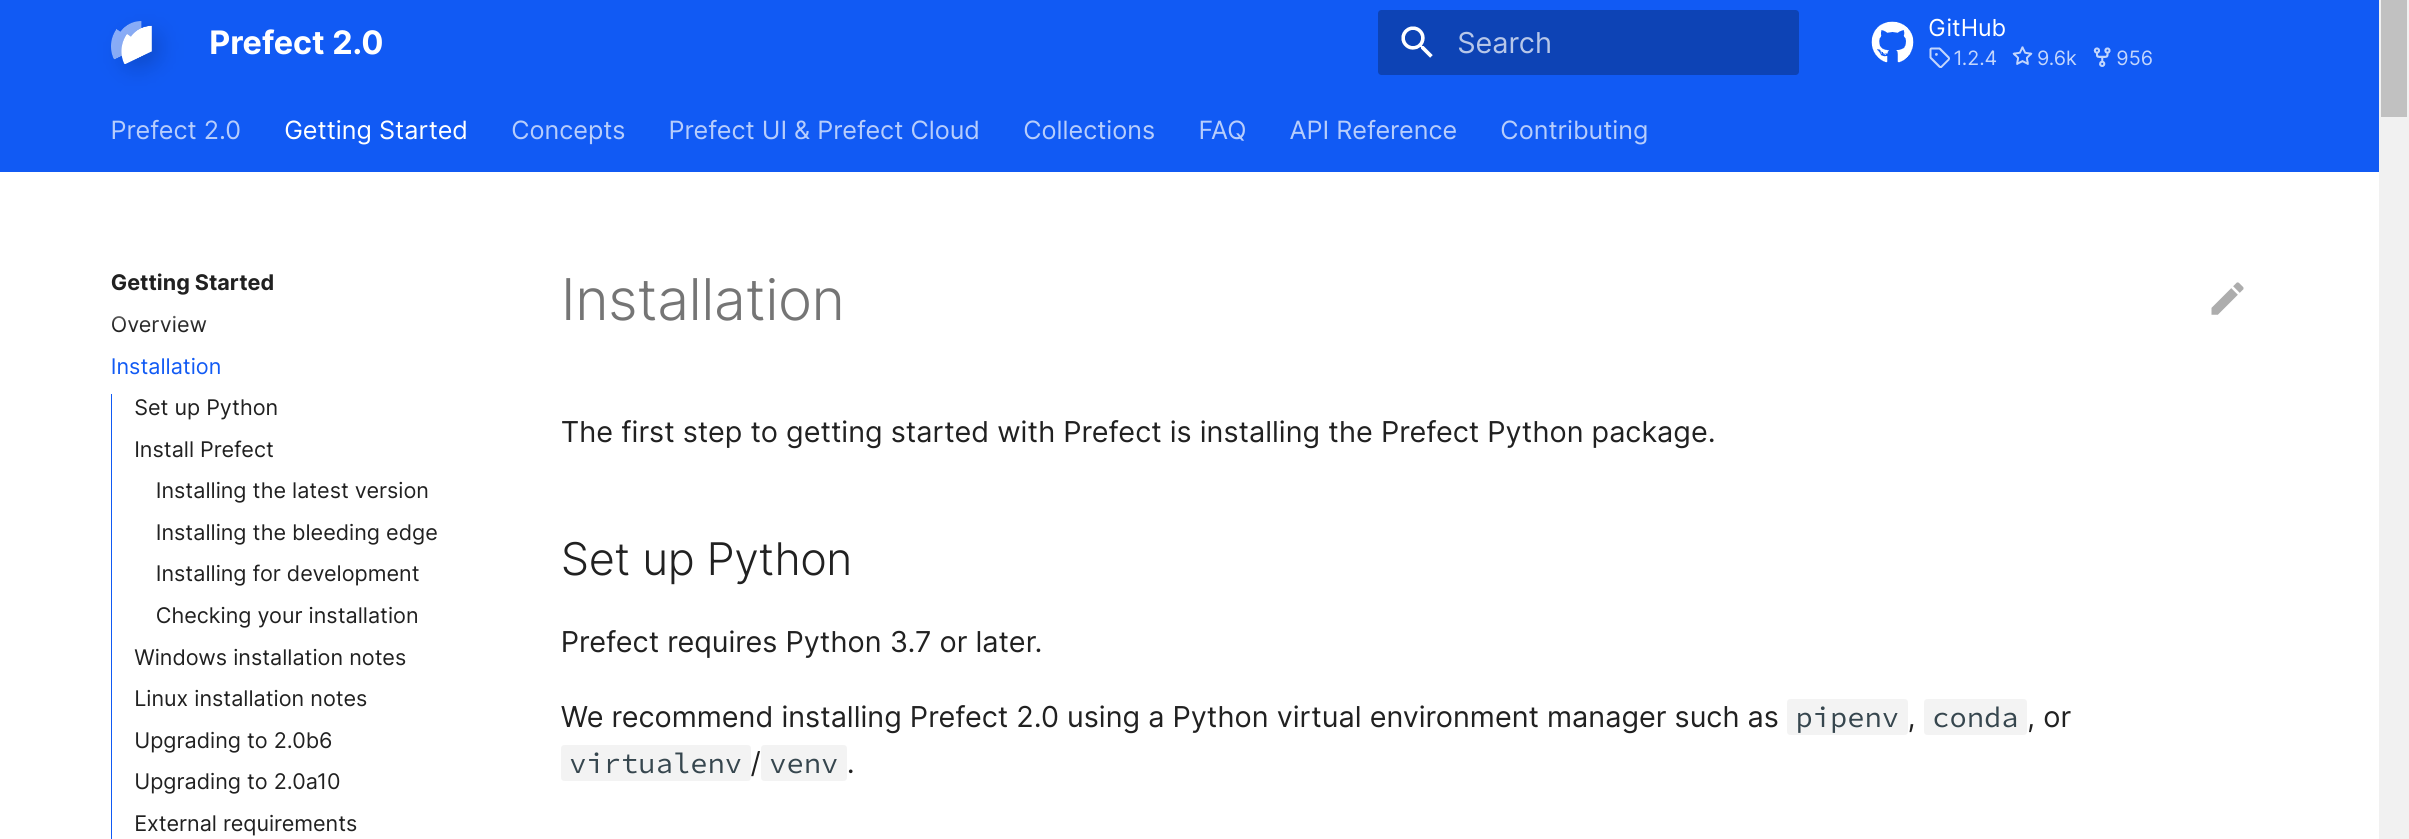Viewport: 2409px width, 839px height.
Task: Open the FAQ tab
Action: coord(1221,131)
